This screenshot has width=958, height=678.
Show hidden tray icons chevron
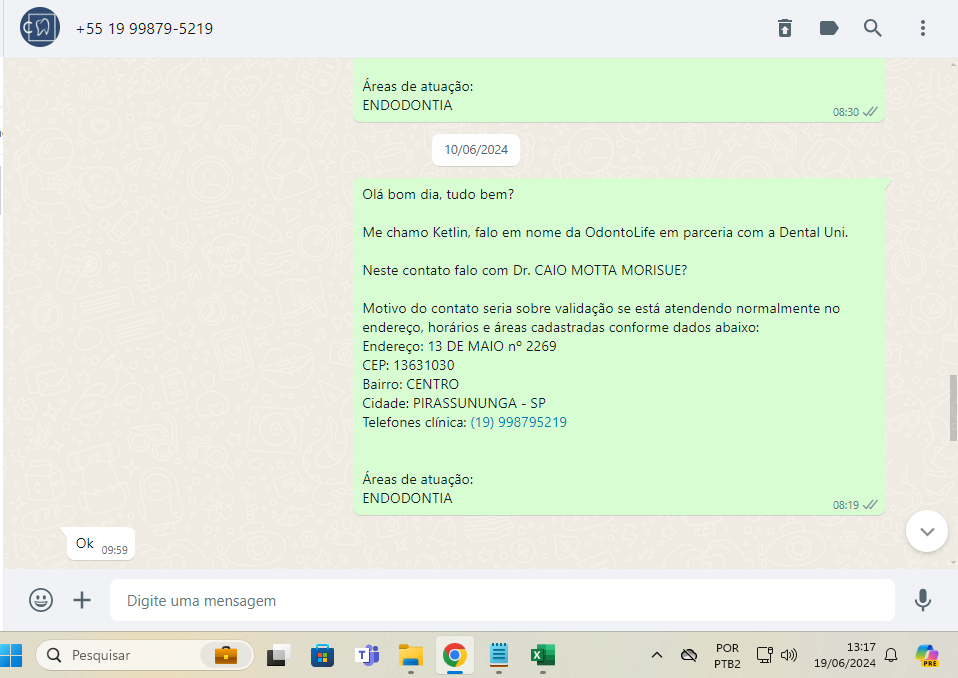[657, 655]
